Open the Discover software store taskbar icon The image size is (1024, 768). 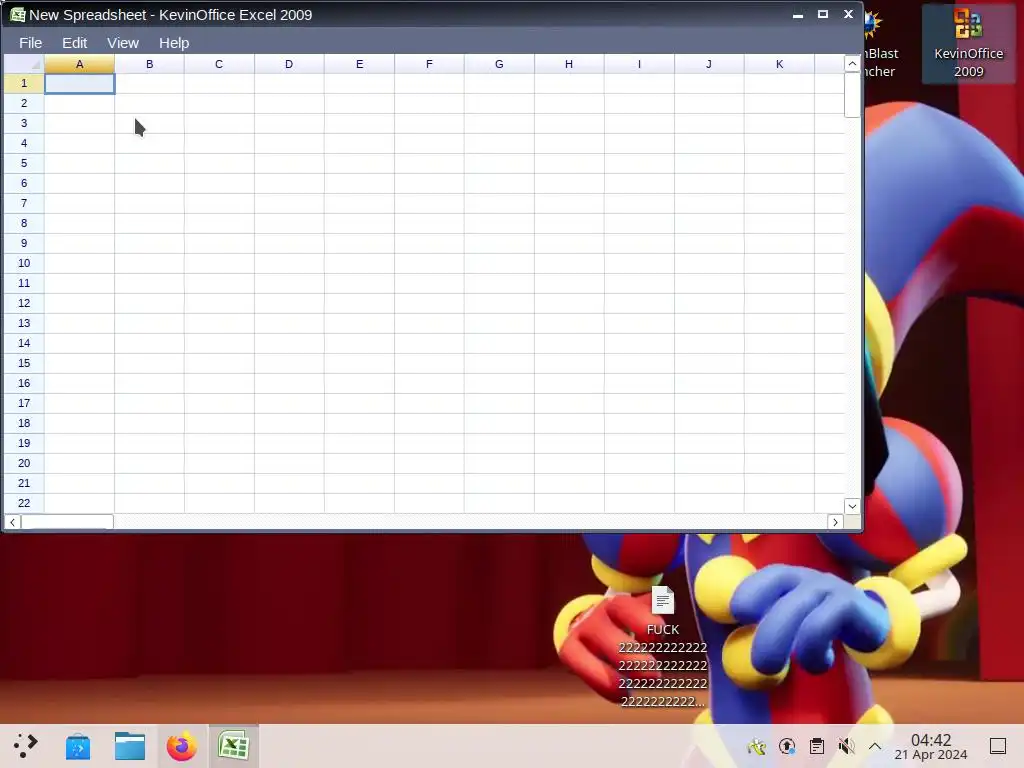pyautogui.click(x=78, y=746)
